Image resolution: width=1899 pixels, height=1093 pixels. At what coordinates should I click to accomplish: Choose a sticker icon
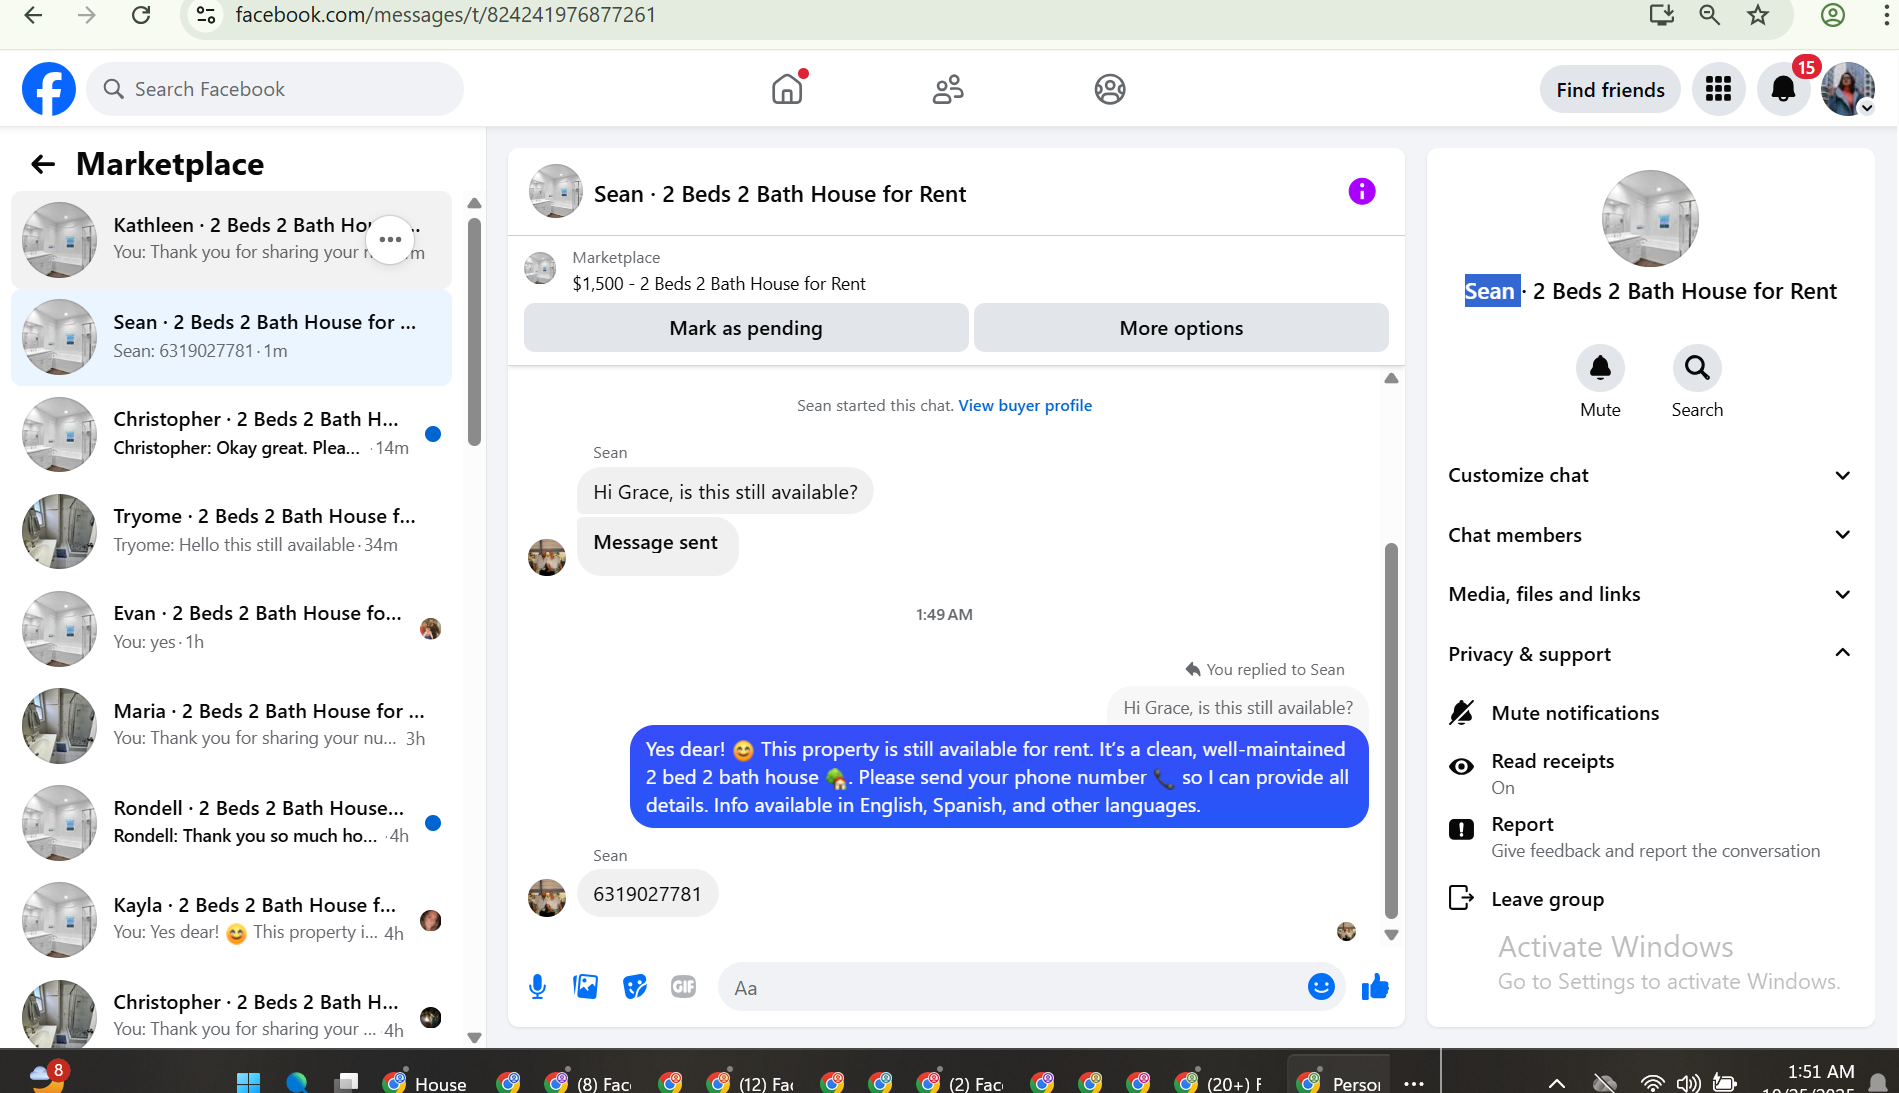pos(635,987)
